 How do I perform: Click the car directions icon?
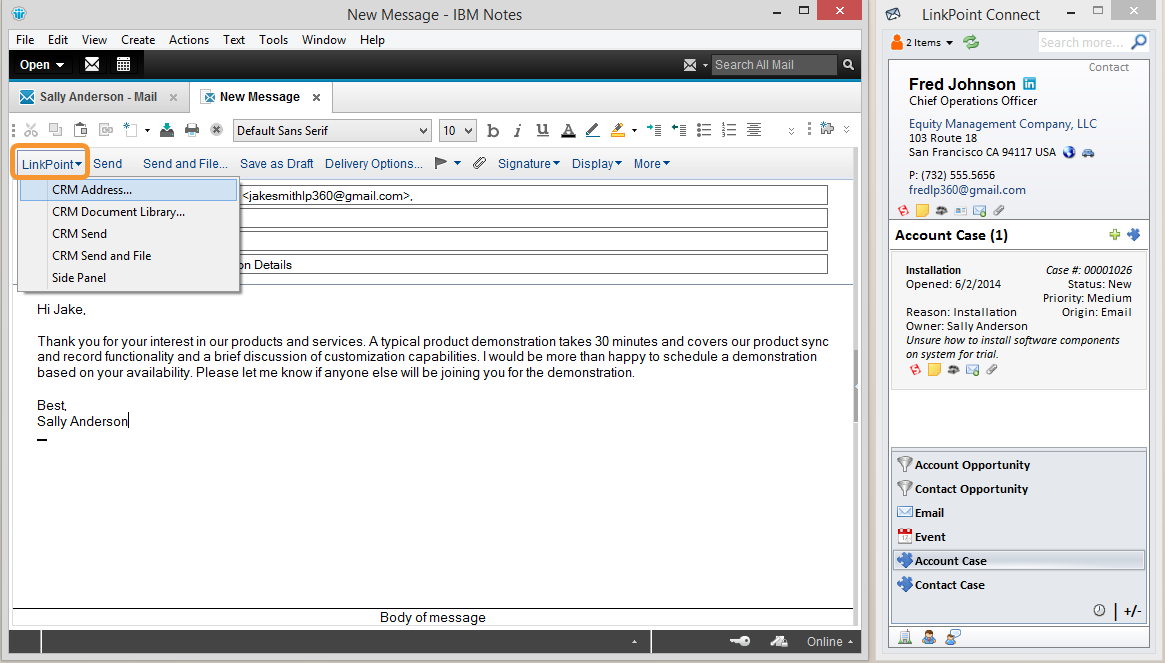click(1088, 152)
